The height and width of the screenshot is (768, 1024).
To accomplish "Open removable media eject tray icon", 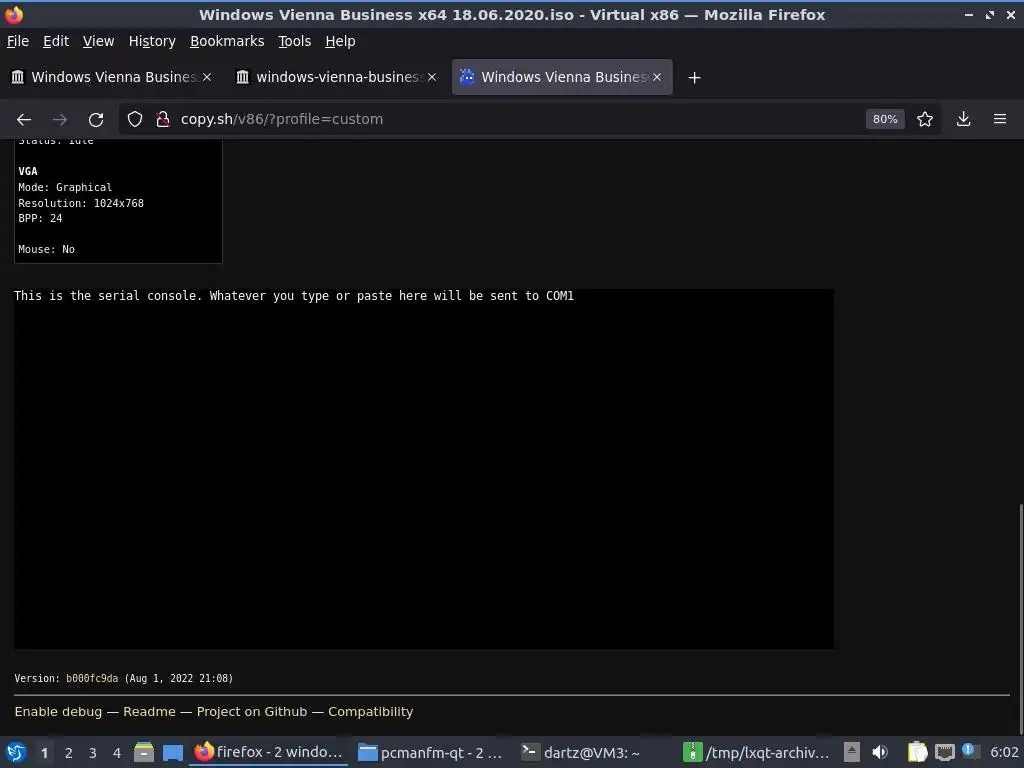I will 852,753.
